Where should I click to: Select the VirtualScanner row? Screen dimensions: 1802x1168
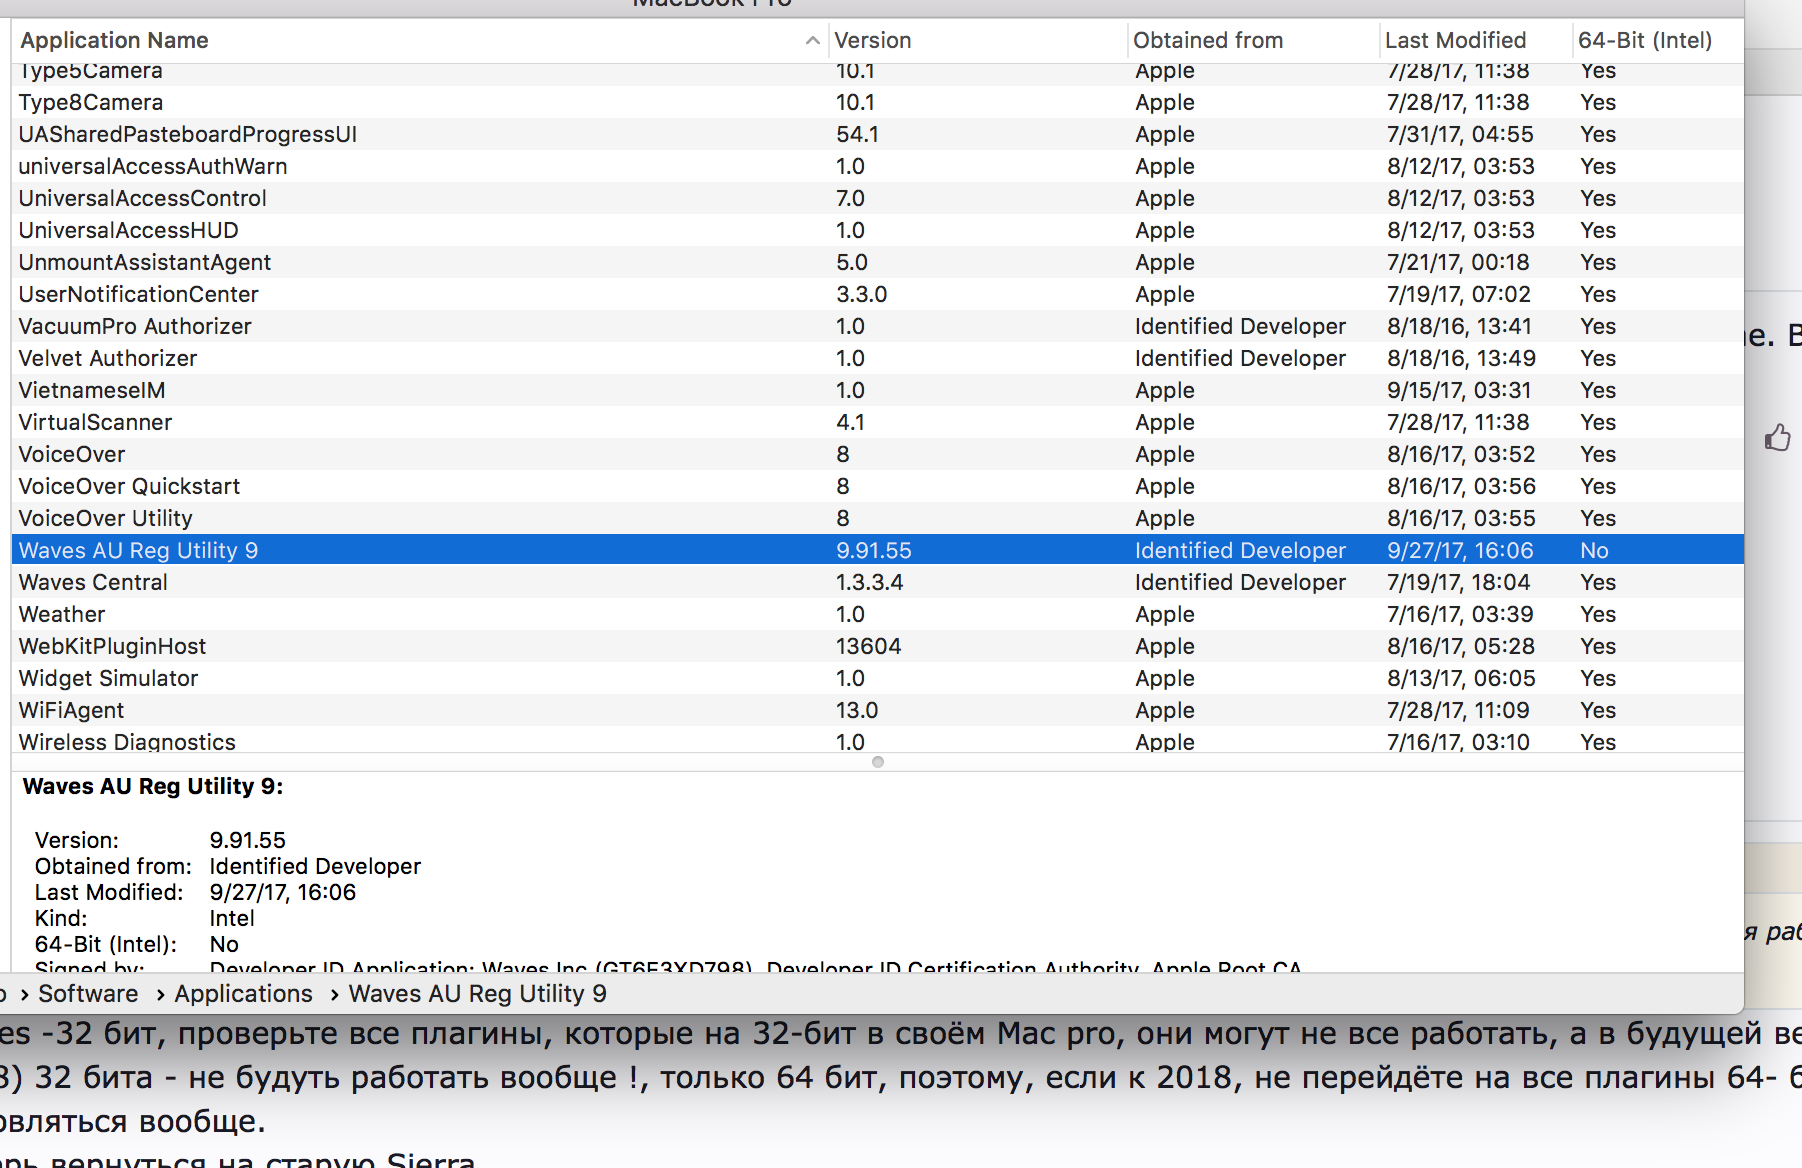[877, 422]
